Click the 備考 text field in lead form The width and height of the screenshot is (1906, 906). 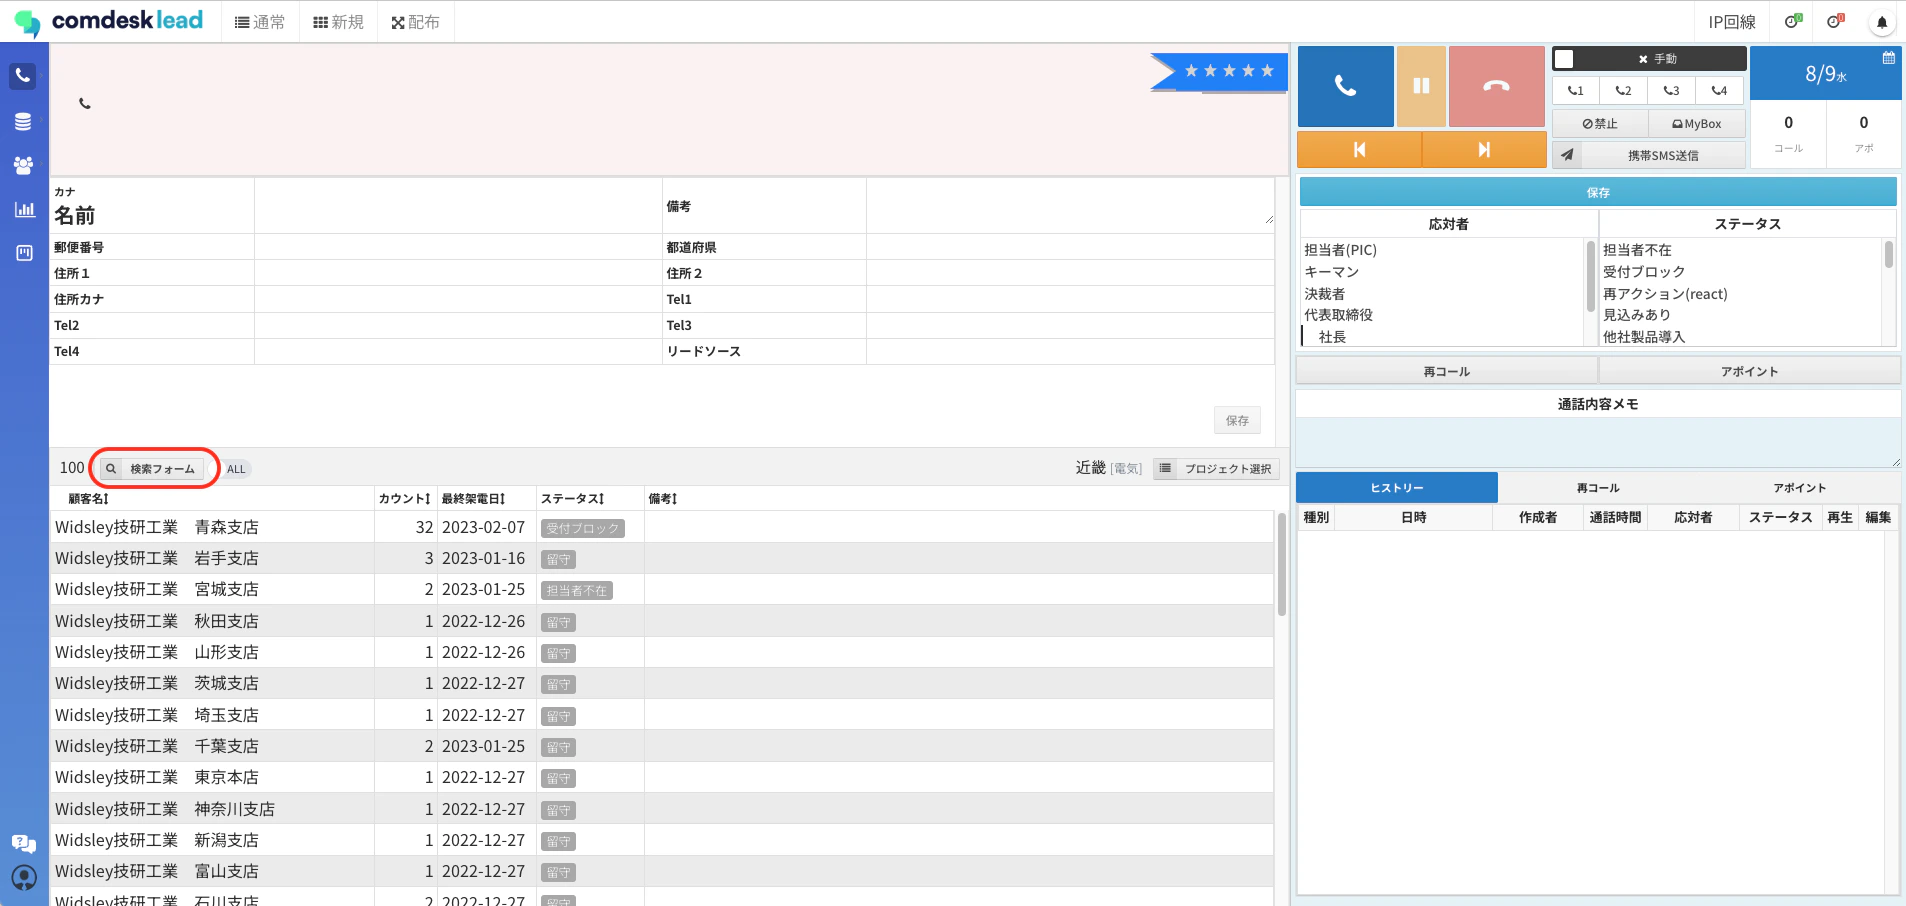click(x=1070, y=205)
